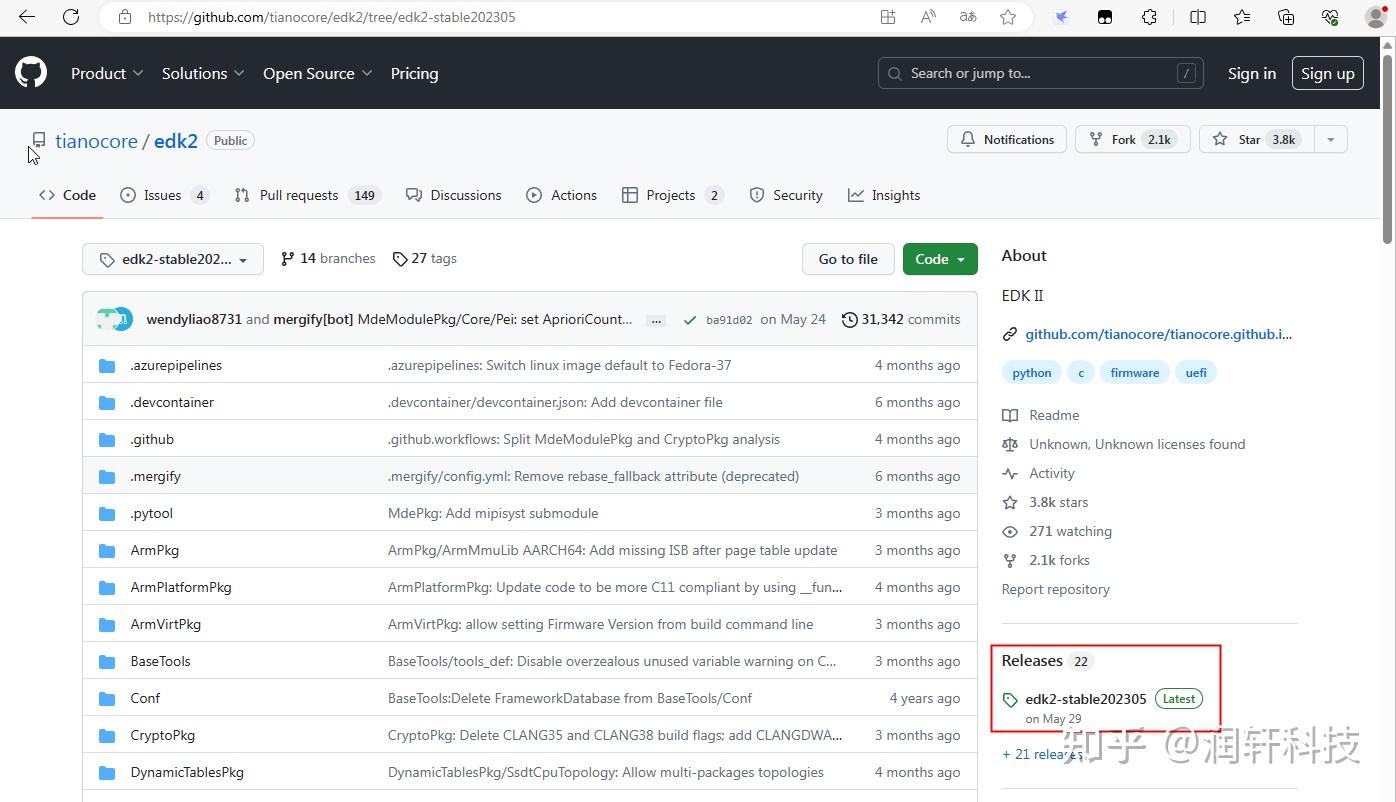Click the Go to file button
The width and height of the screenshot is (1396, 802).
848,259
